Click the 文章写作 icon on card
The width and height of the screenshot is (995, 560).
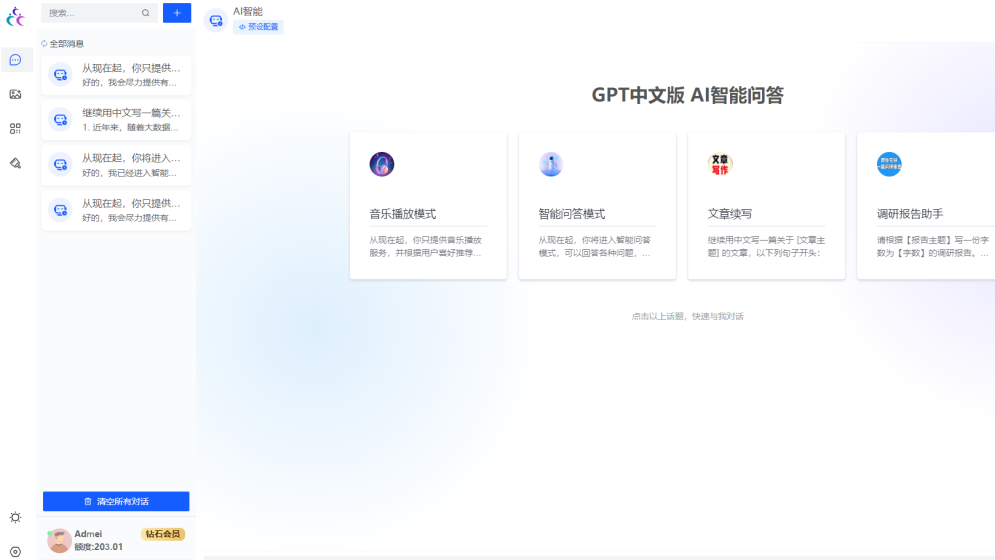(720, 164)
